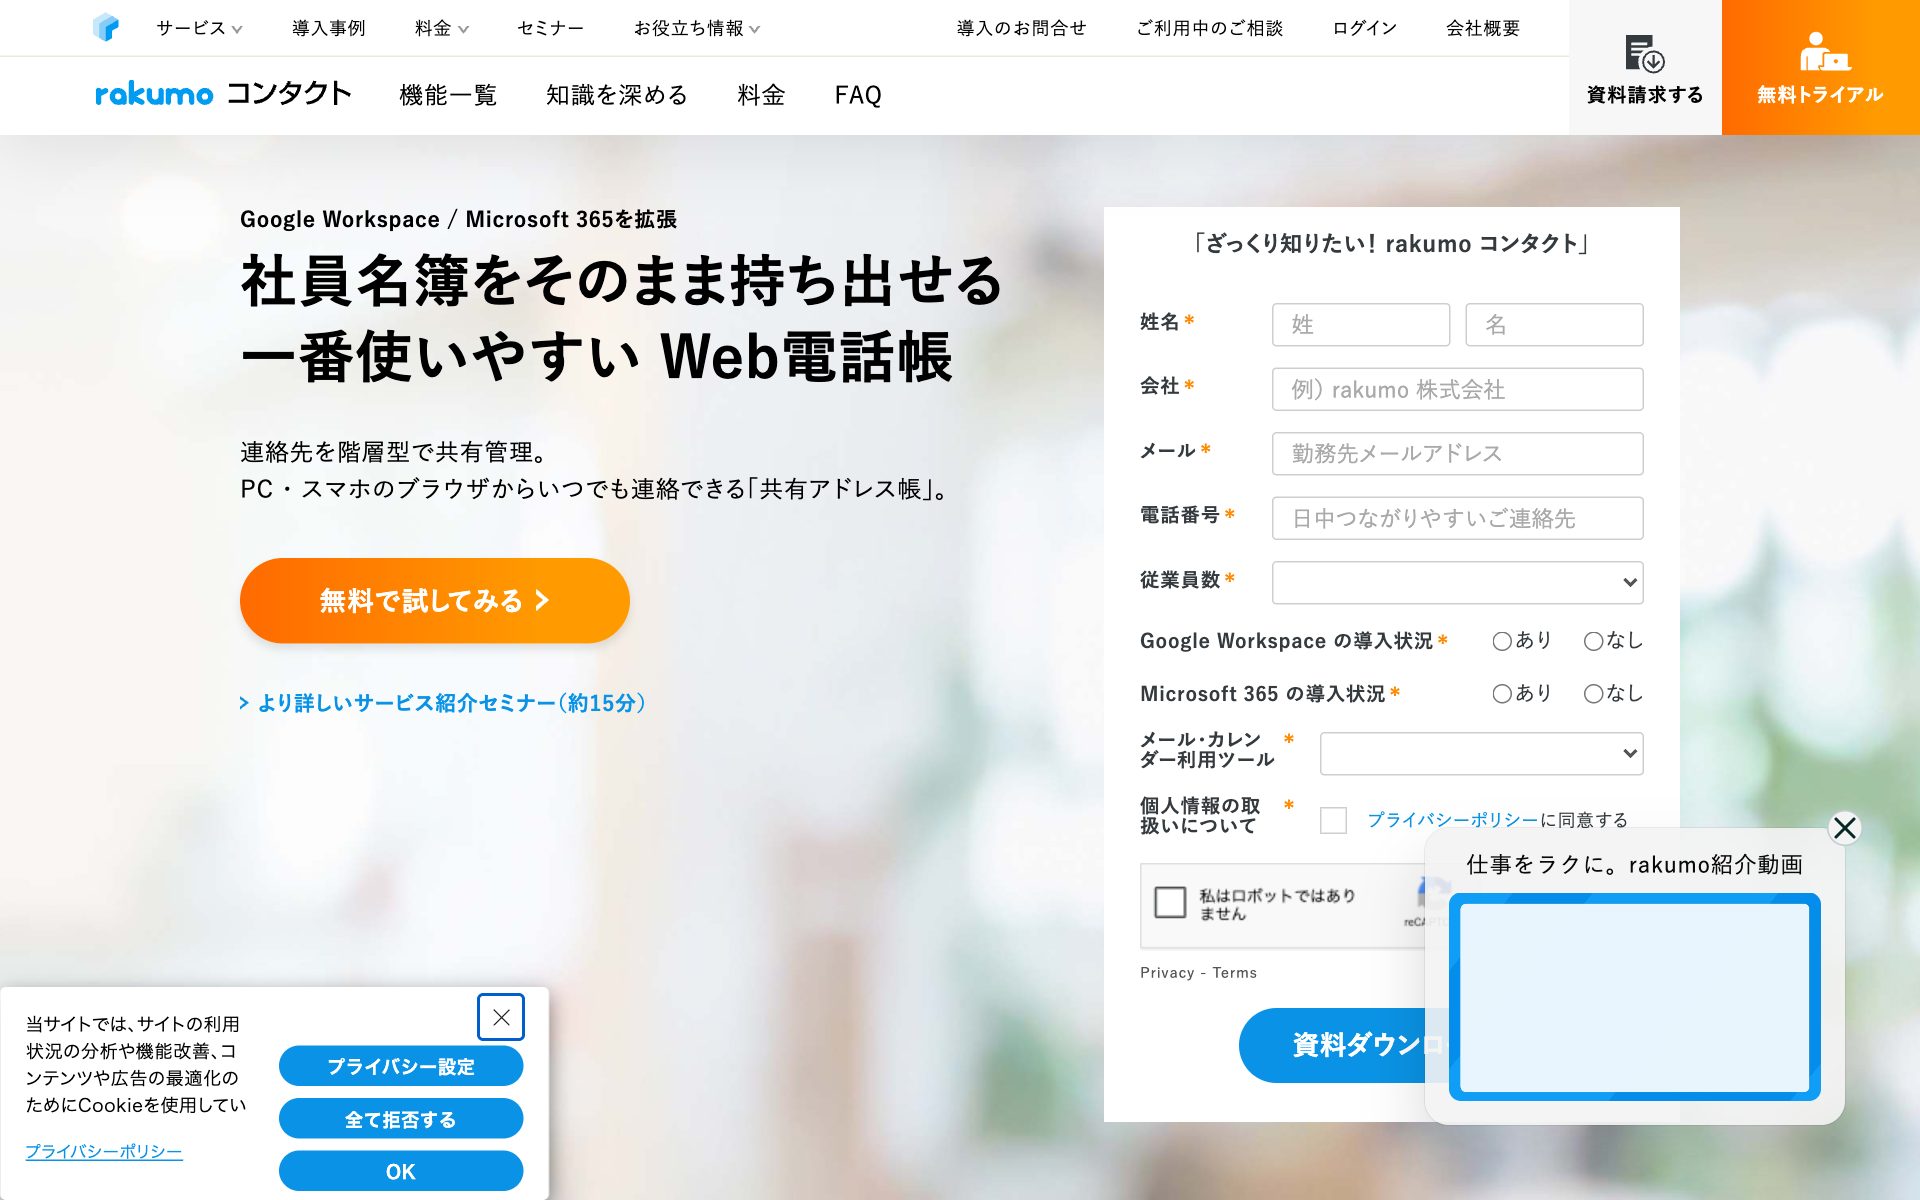Click the 会社 name input field
The width and height of the screenshot is (1920, 1200).
pyautogui.click(x=1457, y=389)
